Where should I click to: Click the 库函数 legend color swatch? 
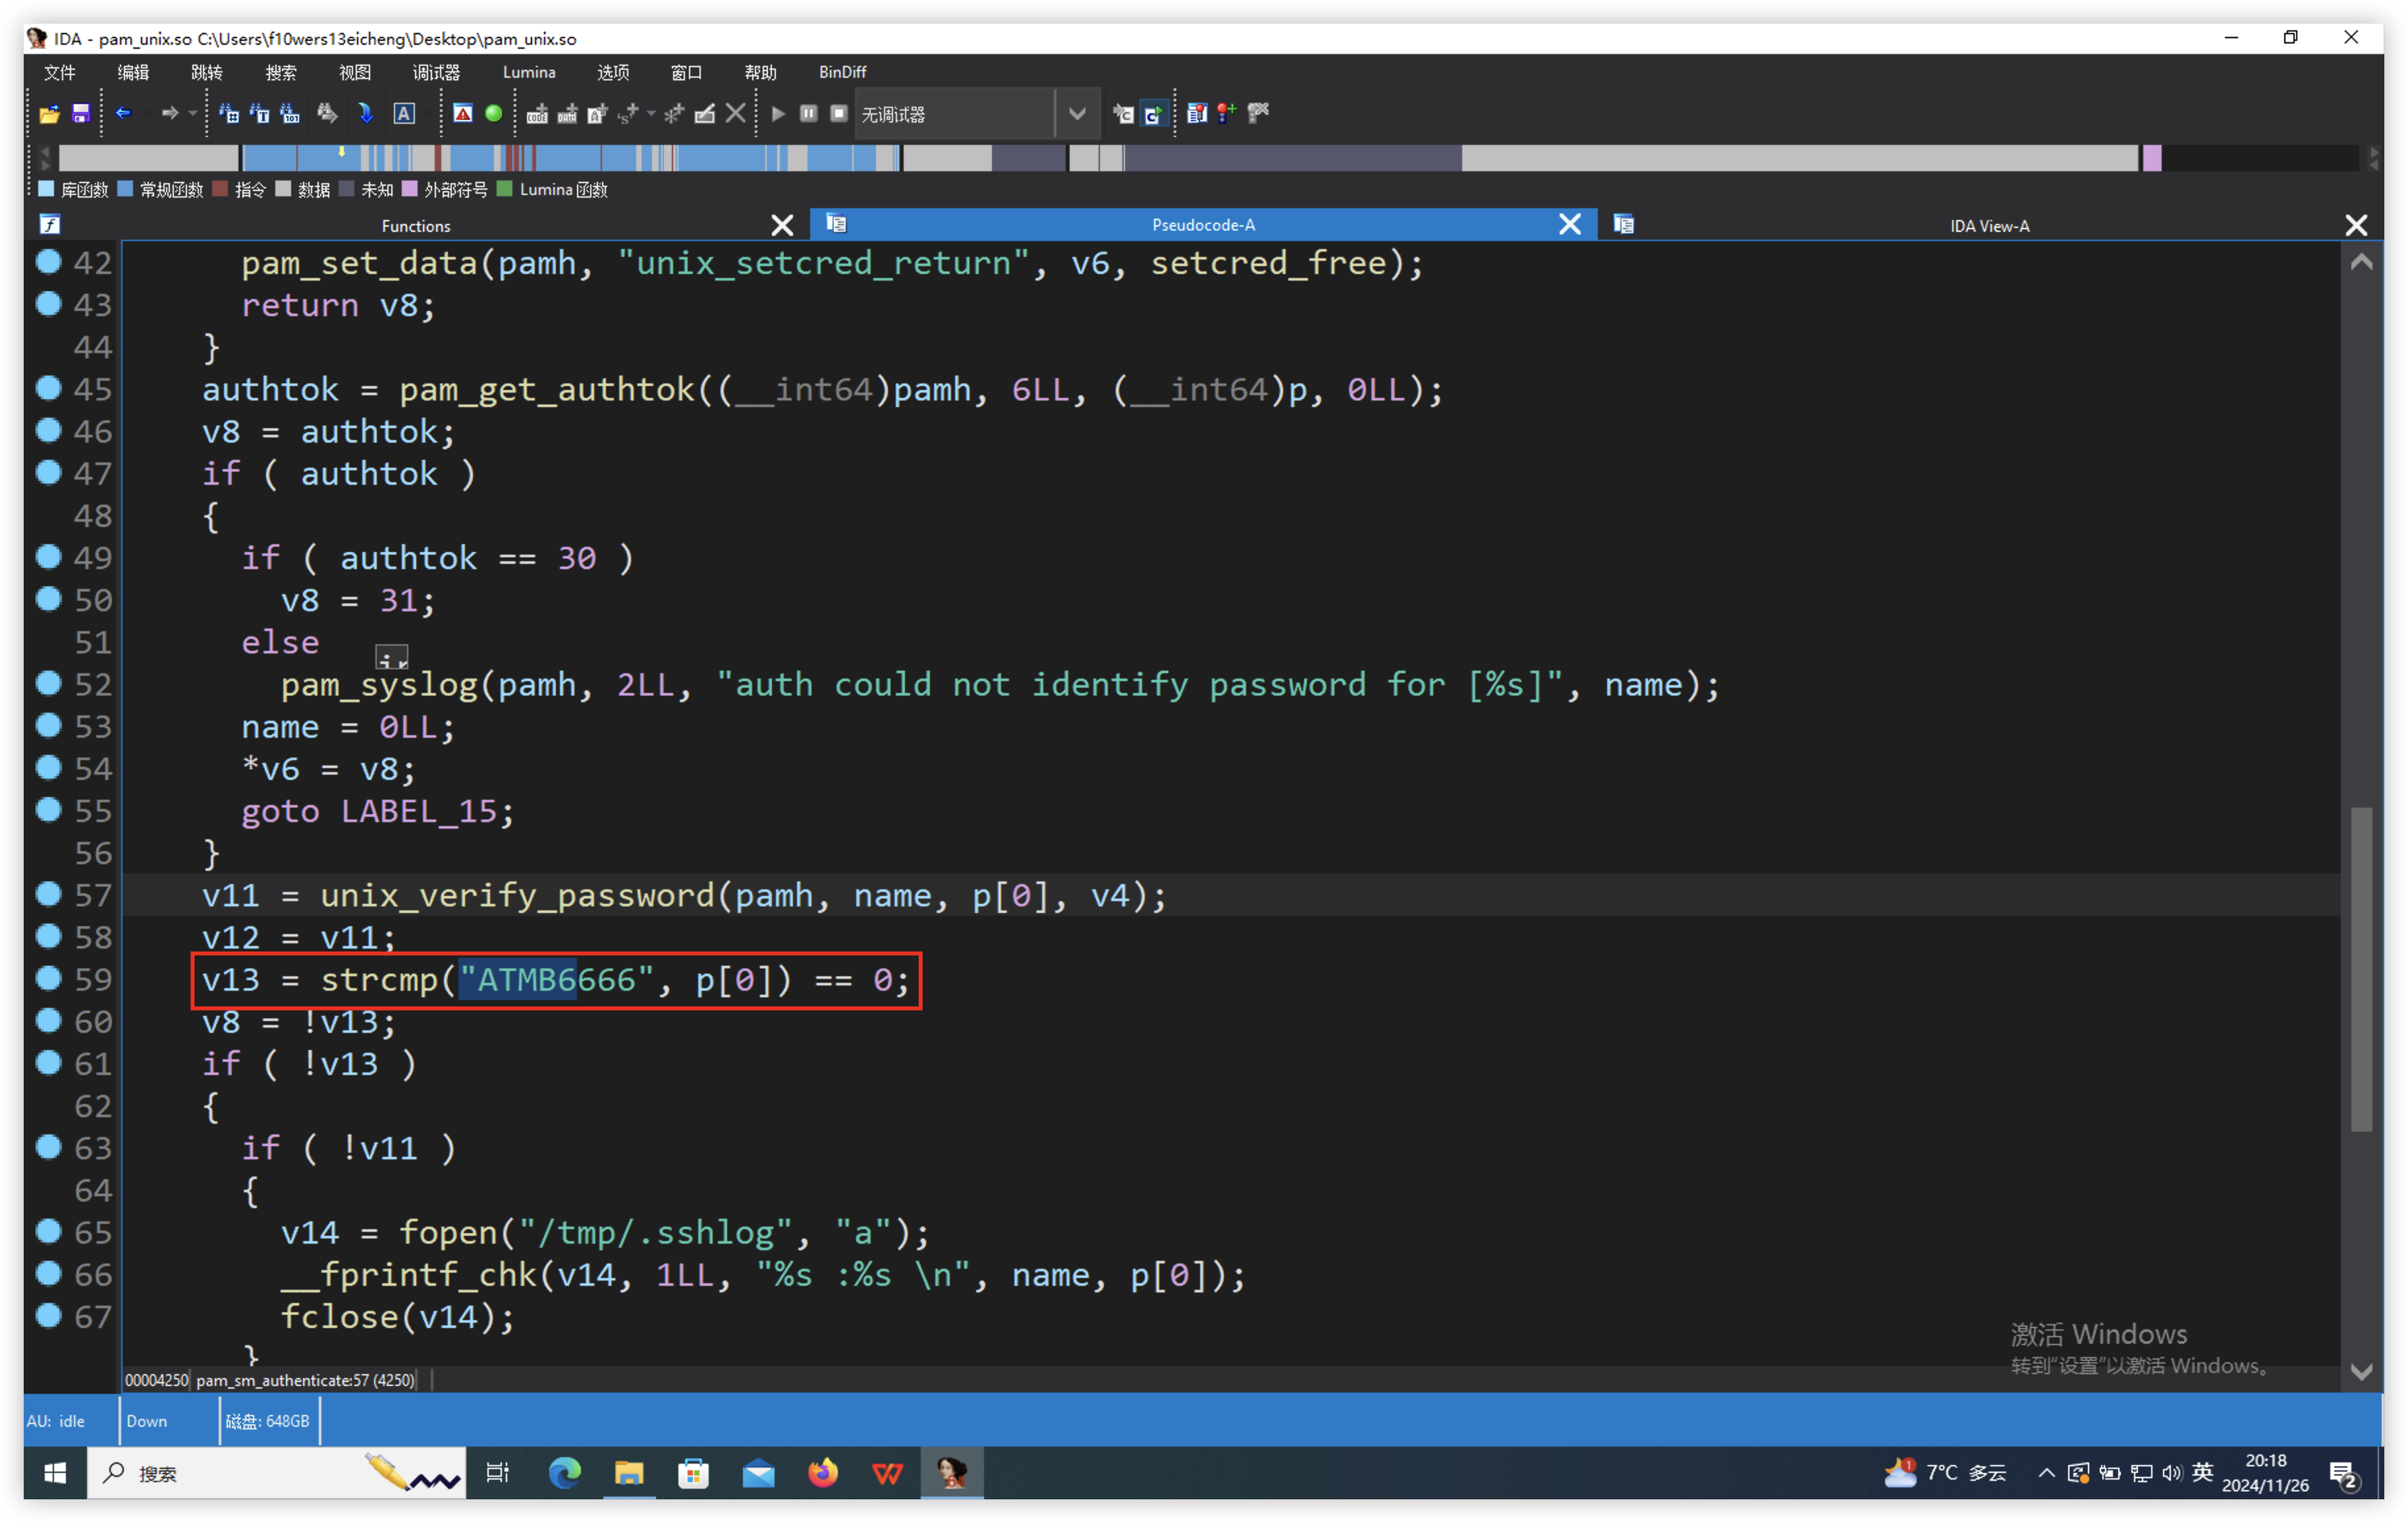(46, 188)
